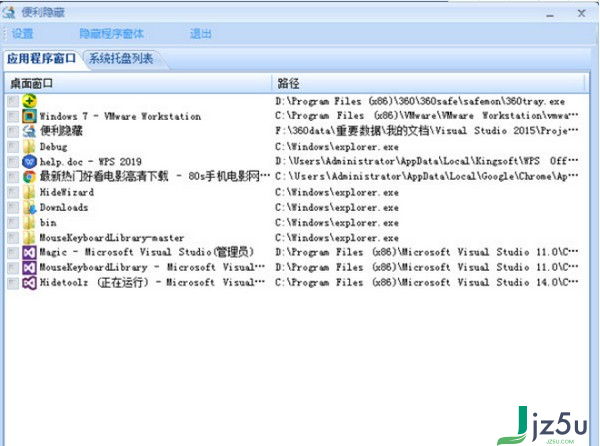Switch to the 应用程序窗口 tab
The image size is (600, 446).
42,59
